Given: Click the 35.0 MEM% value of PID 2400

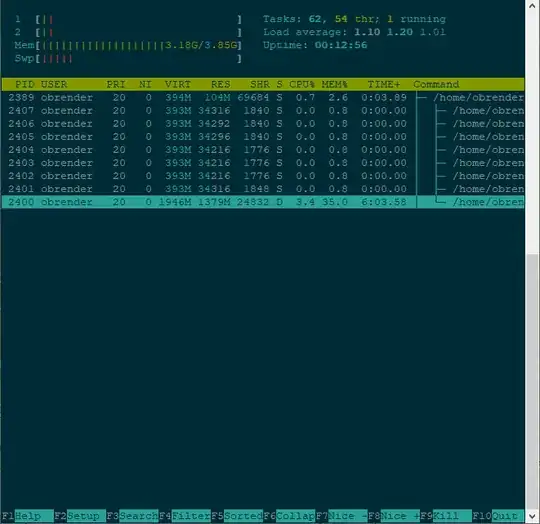Looking at the screenshot, I should [334, 202].
